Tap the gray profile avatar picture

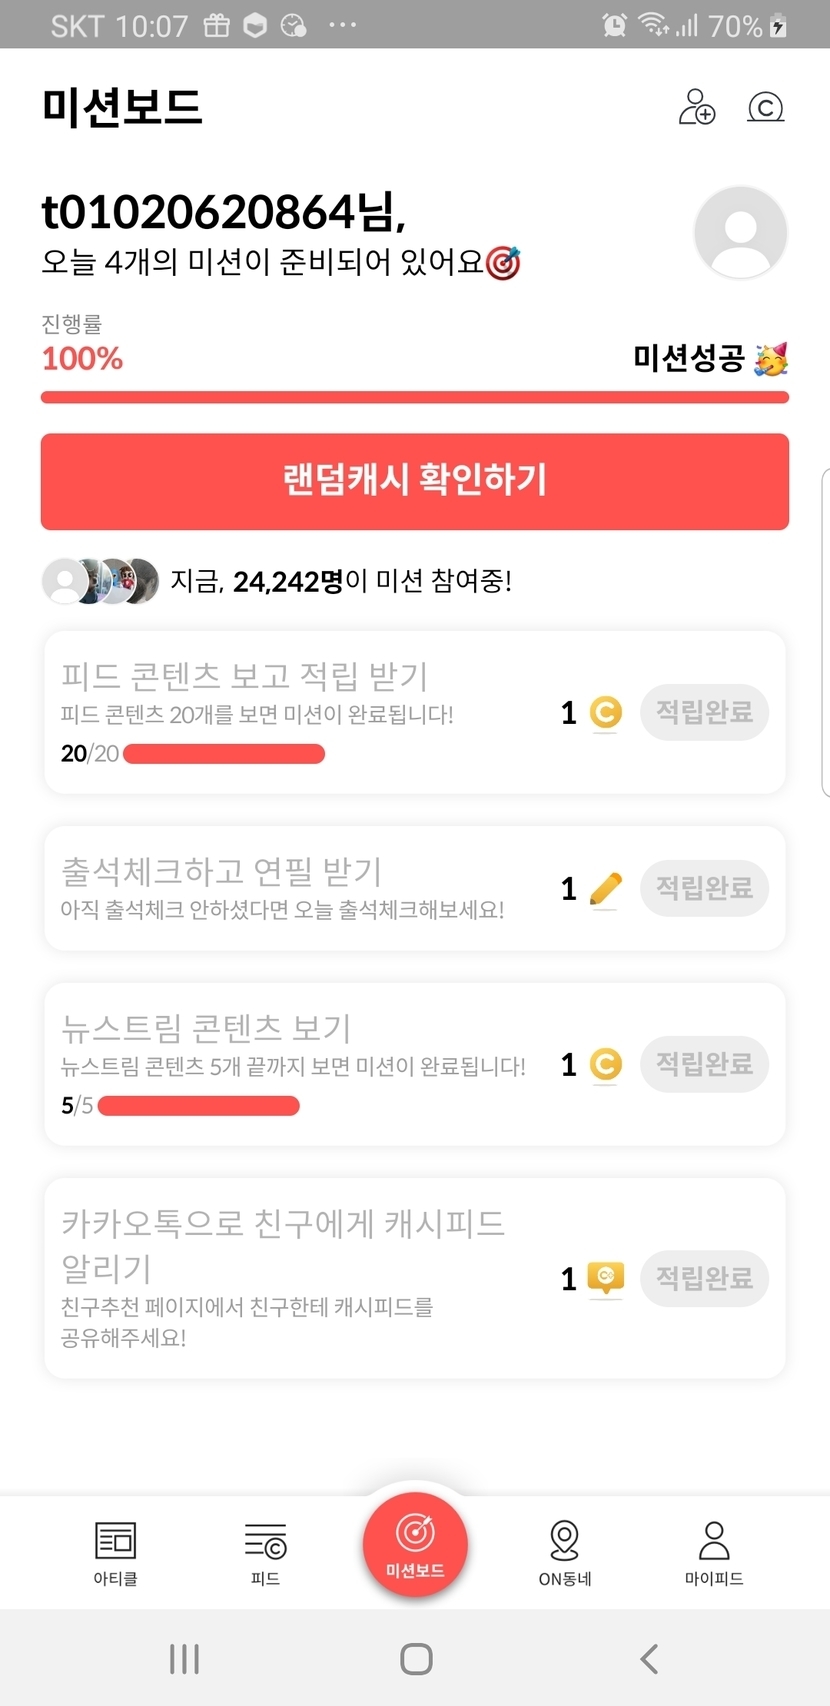[x=740, y=232]
